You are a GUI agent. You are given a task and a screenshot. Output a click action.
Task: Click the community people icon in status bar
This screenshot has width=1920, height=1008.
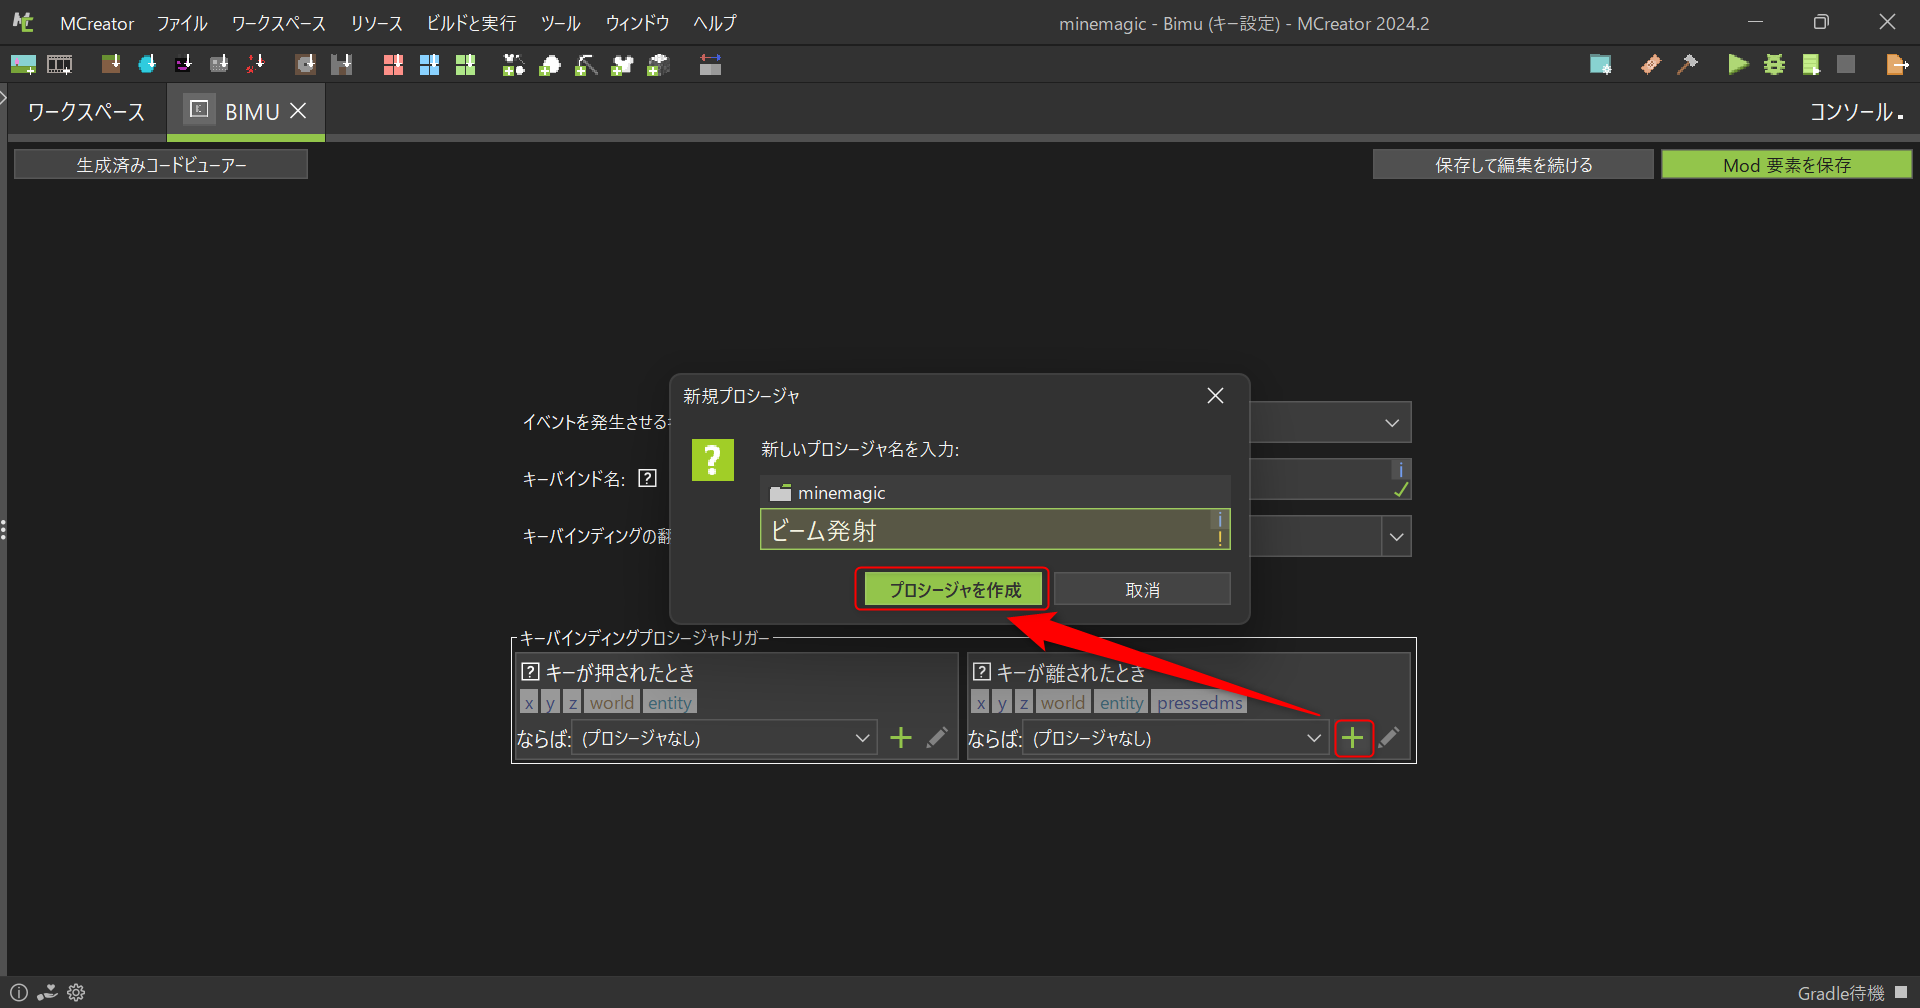click(x=47, y=993)
